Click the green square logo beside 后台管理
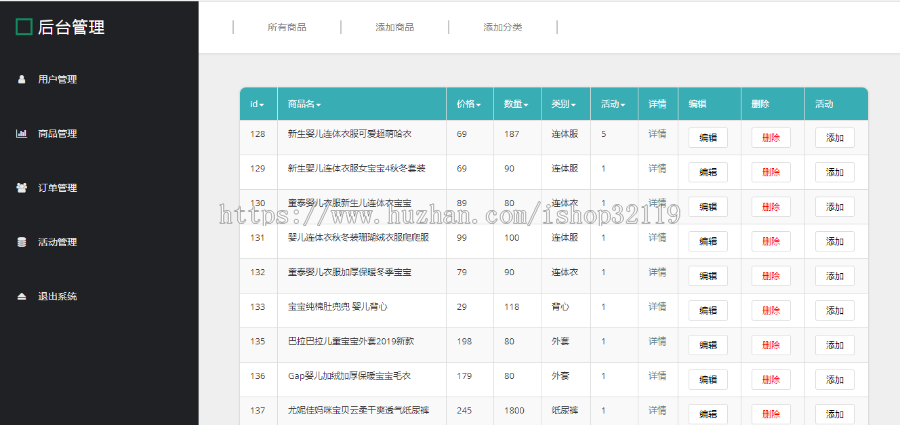 (x=24, y=27)
